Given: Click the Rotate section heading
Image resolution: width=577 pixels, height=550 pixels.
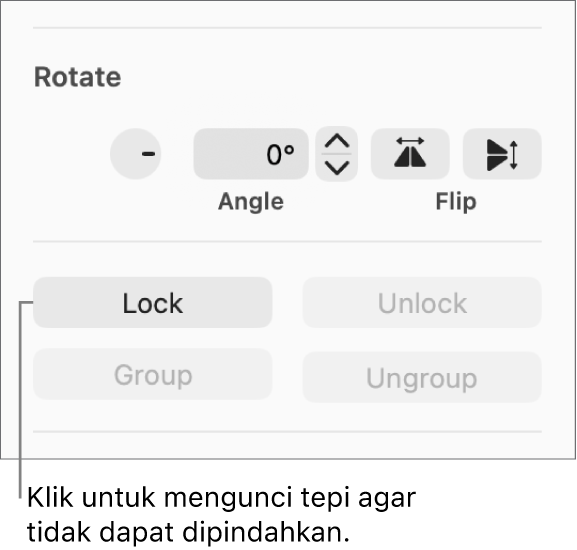Looking at the screenshot, I should [78, 77].
